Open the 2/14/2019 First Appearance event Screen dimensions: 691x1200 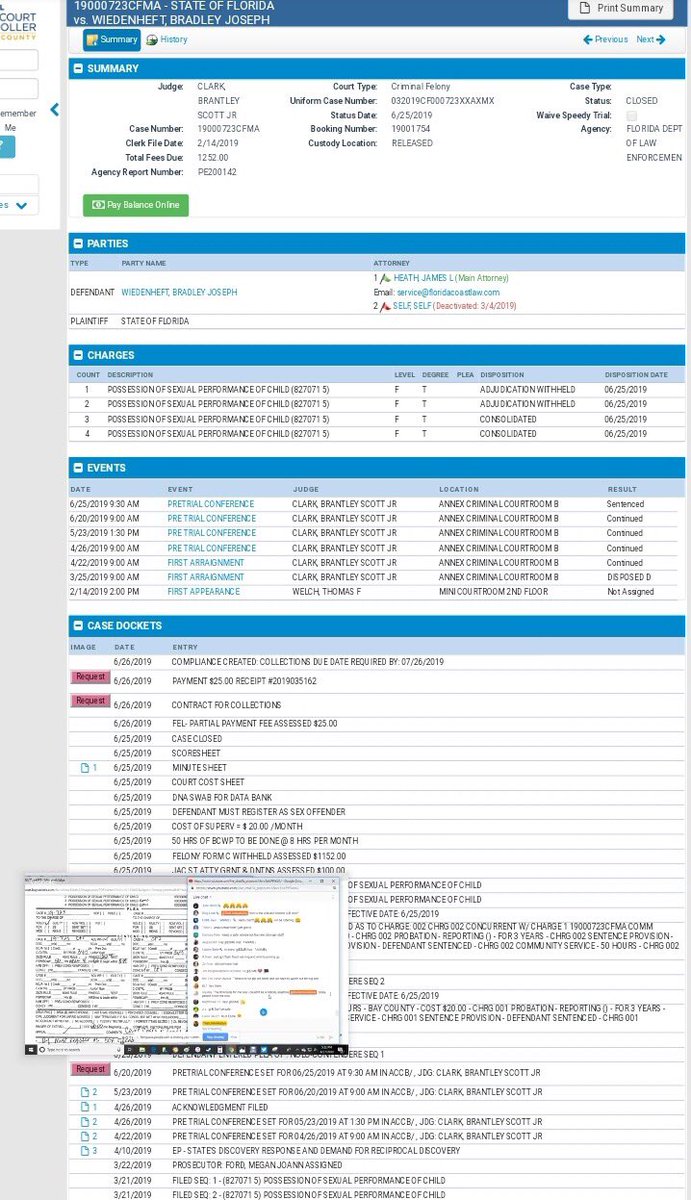[x=204, y=592]
